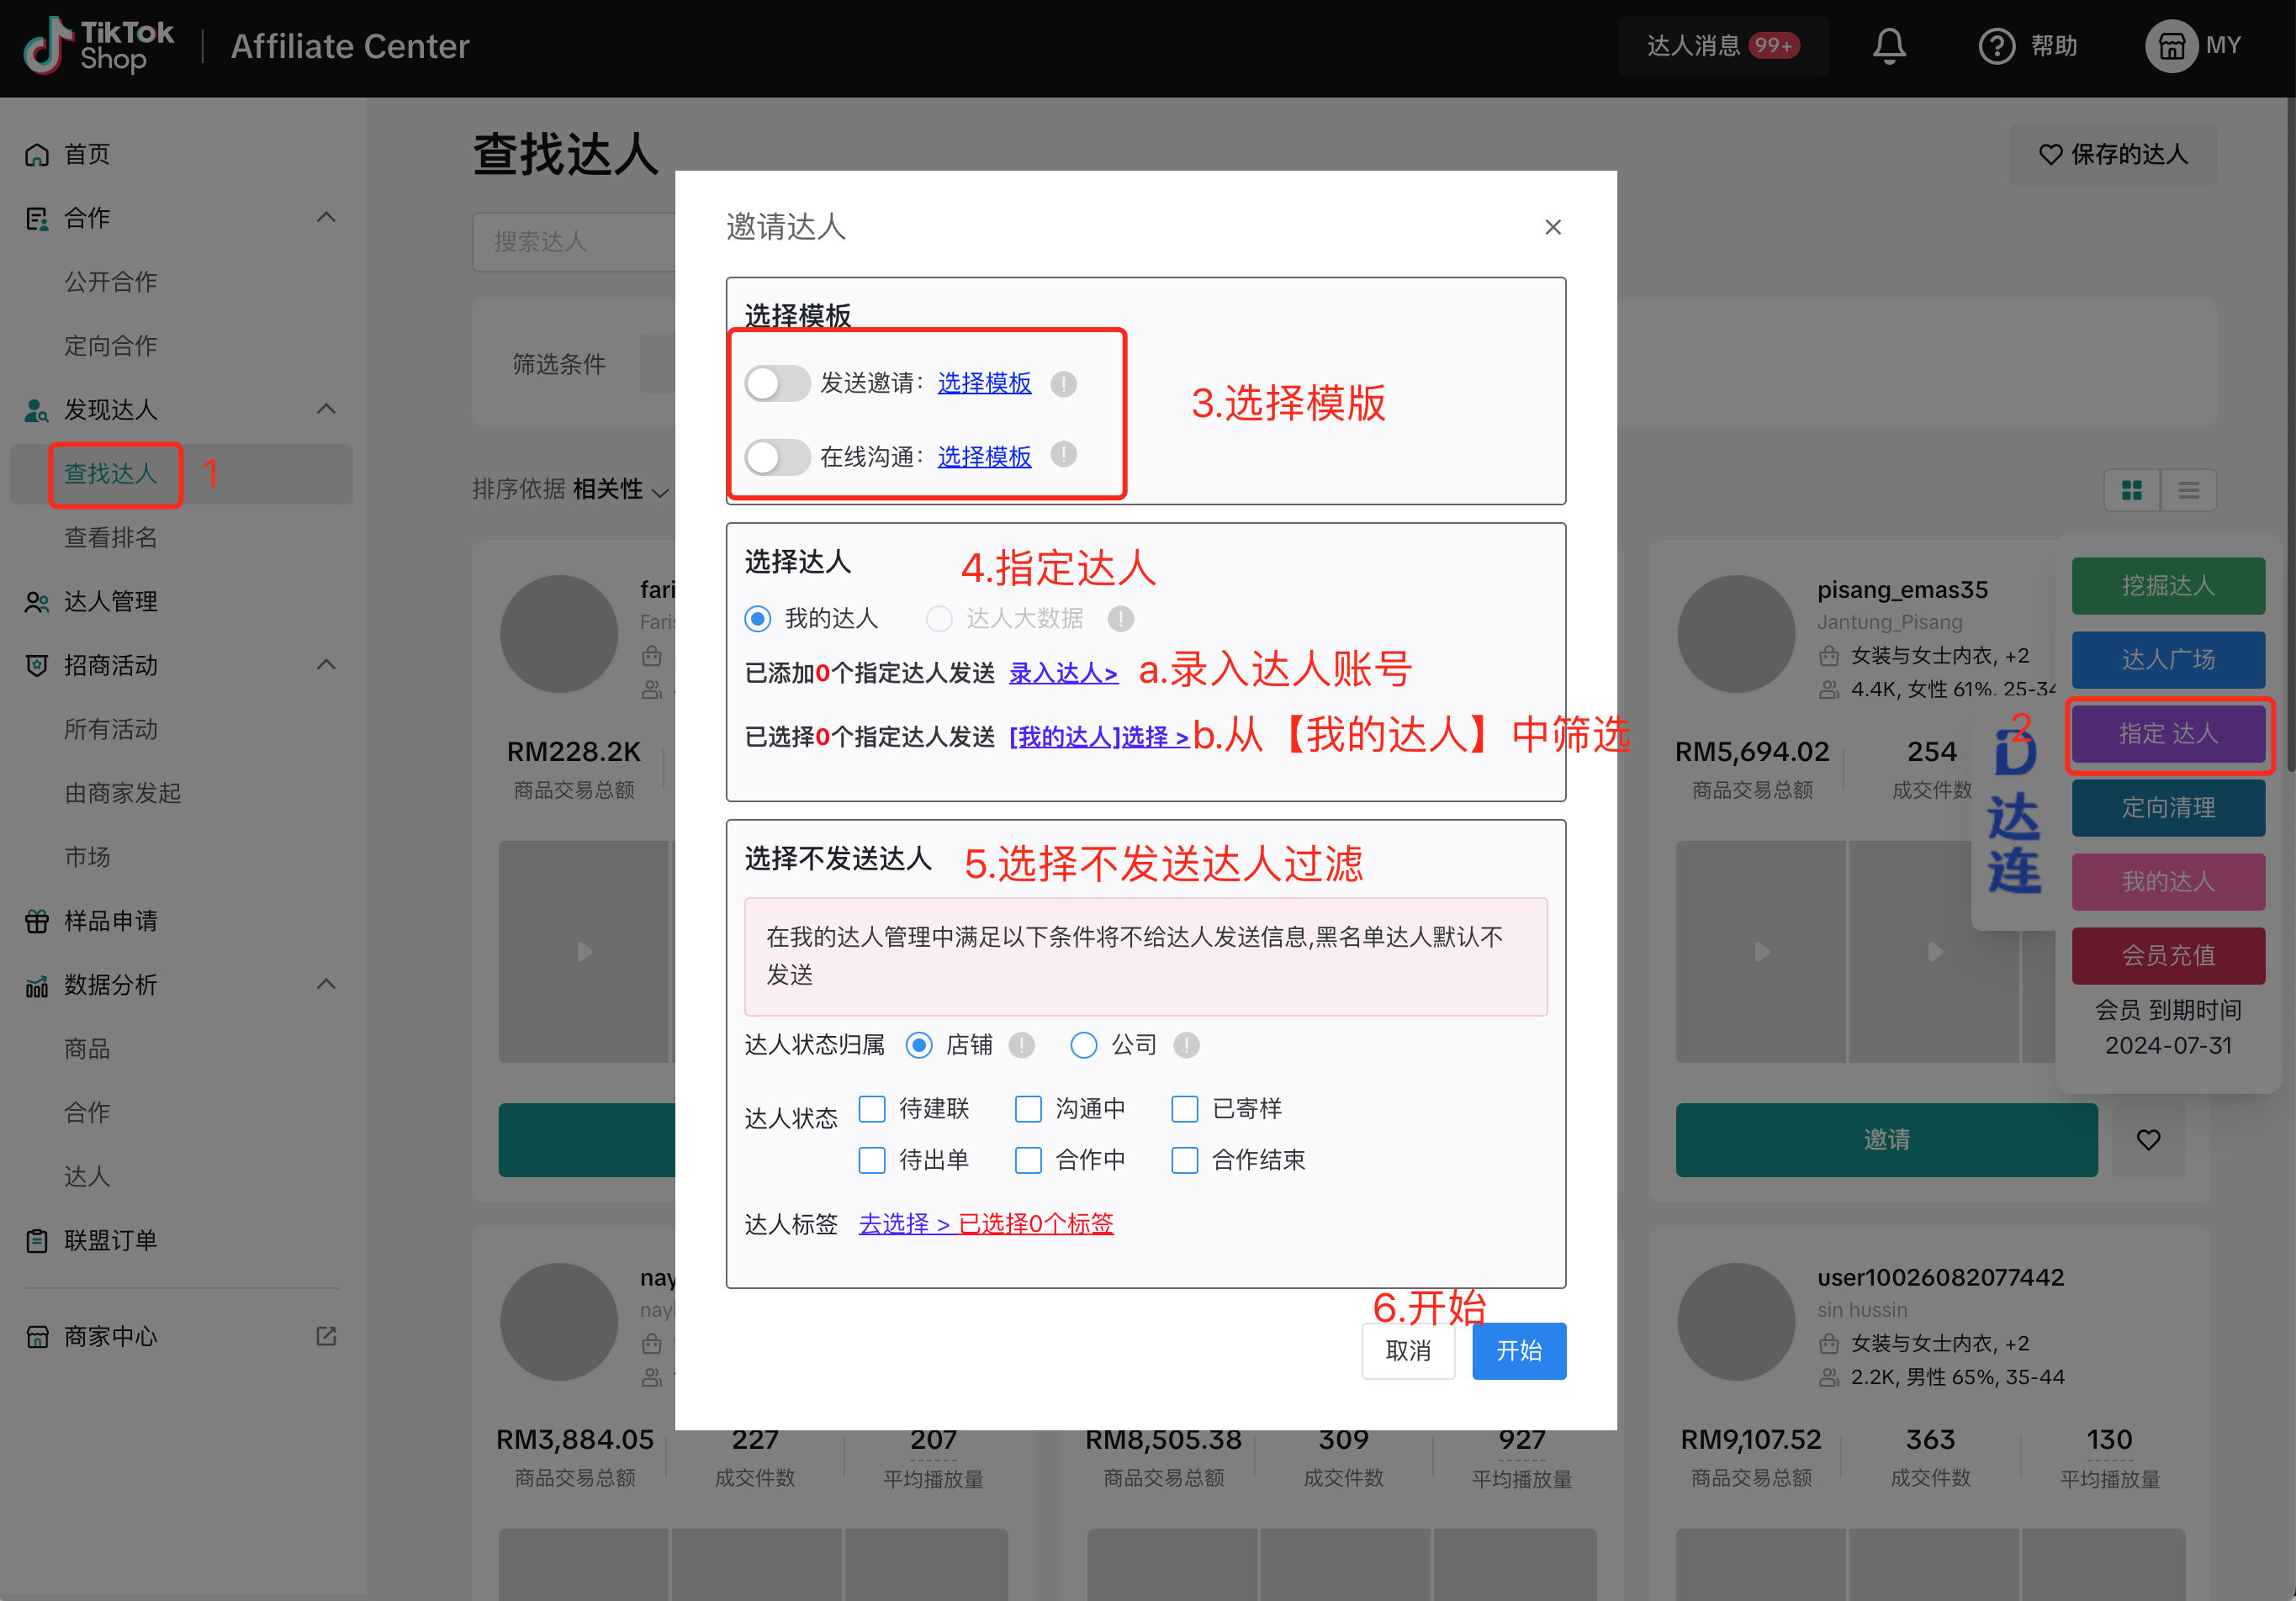Select 店铺 for 达人状态归属
Viewport: 2296px width, 1601px height.
point(918,1045)
